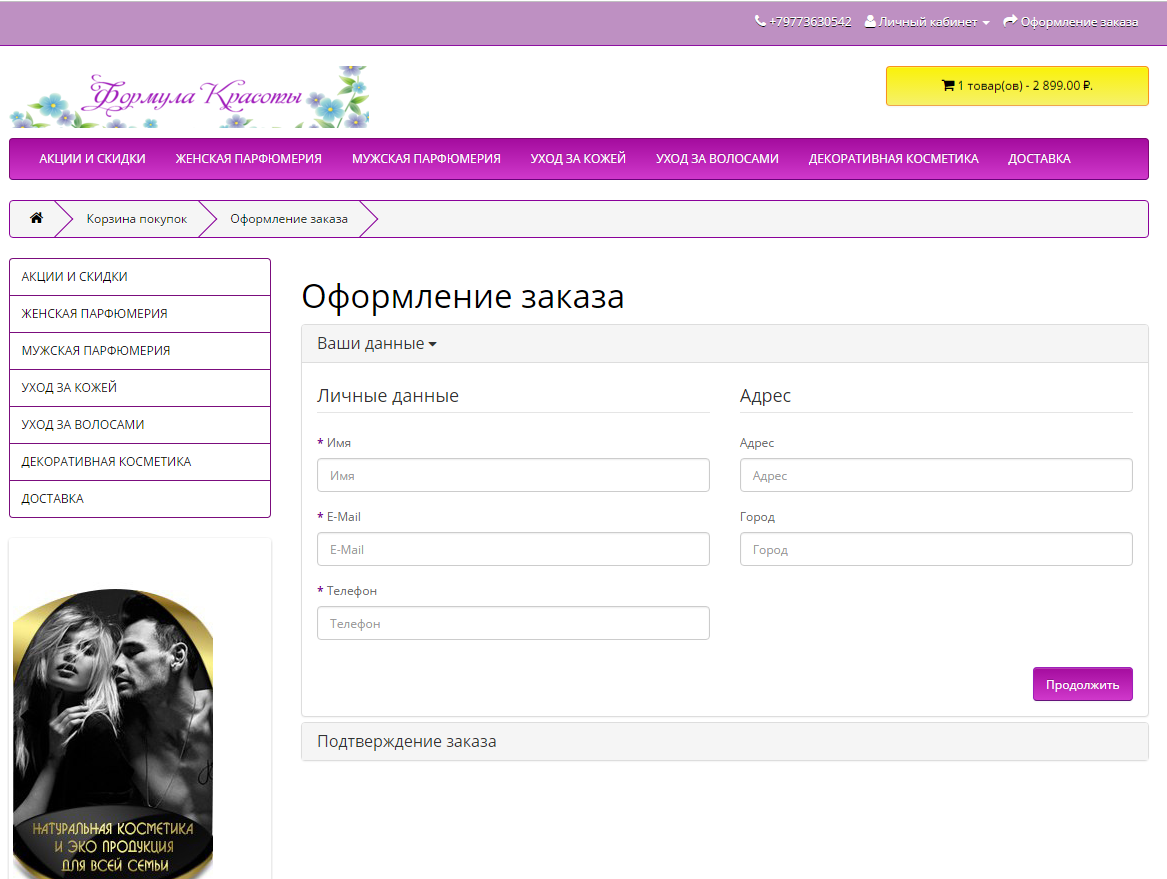The width and height of the screenshot is (1167, 879).
Task: Switch to УХОД ЗА КОЖЕЙ menu item
Action: [578, 158]
